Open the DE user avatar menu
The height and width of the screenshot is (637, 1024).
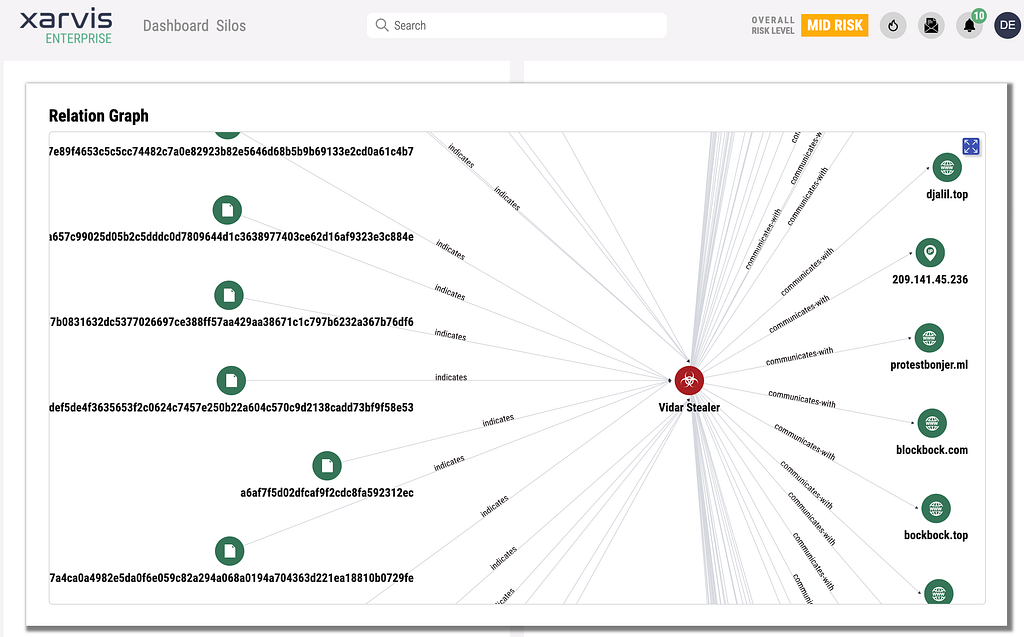click(x=1007, y=26)
